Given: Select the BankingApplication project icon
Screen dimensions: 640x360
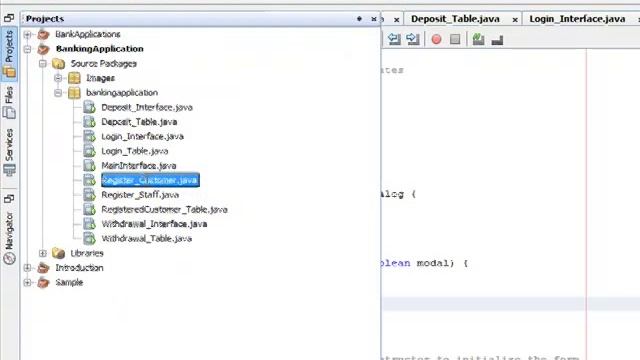Looking at the screenshot, I should point(43,49).
